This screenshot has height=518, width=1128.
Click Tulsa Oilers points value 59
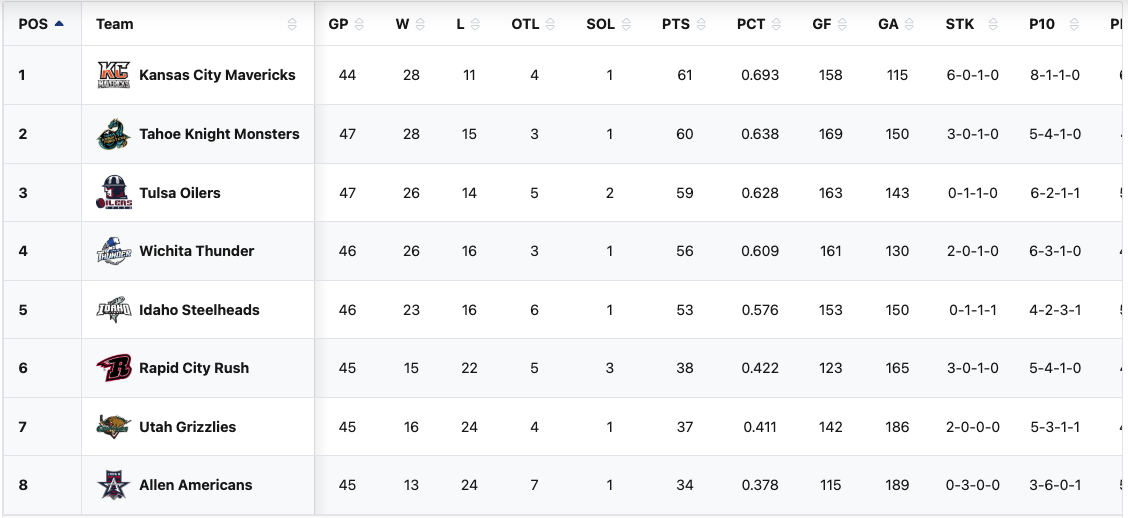point(685,193)
